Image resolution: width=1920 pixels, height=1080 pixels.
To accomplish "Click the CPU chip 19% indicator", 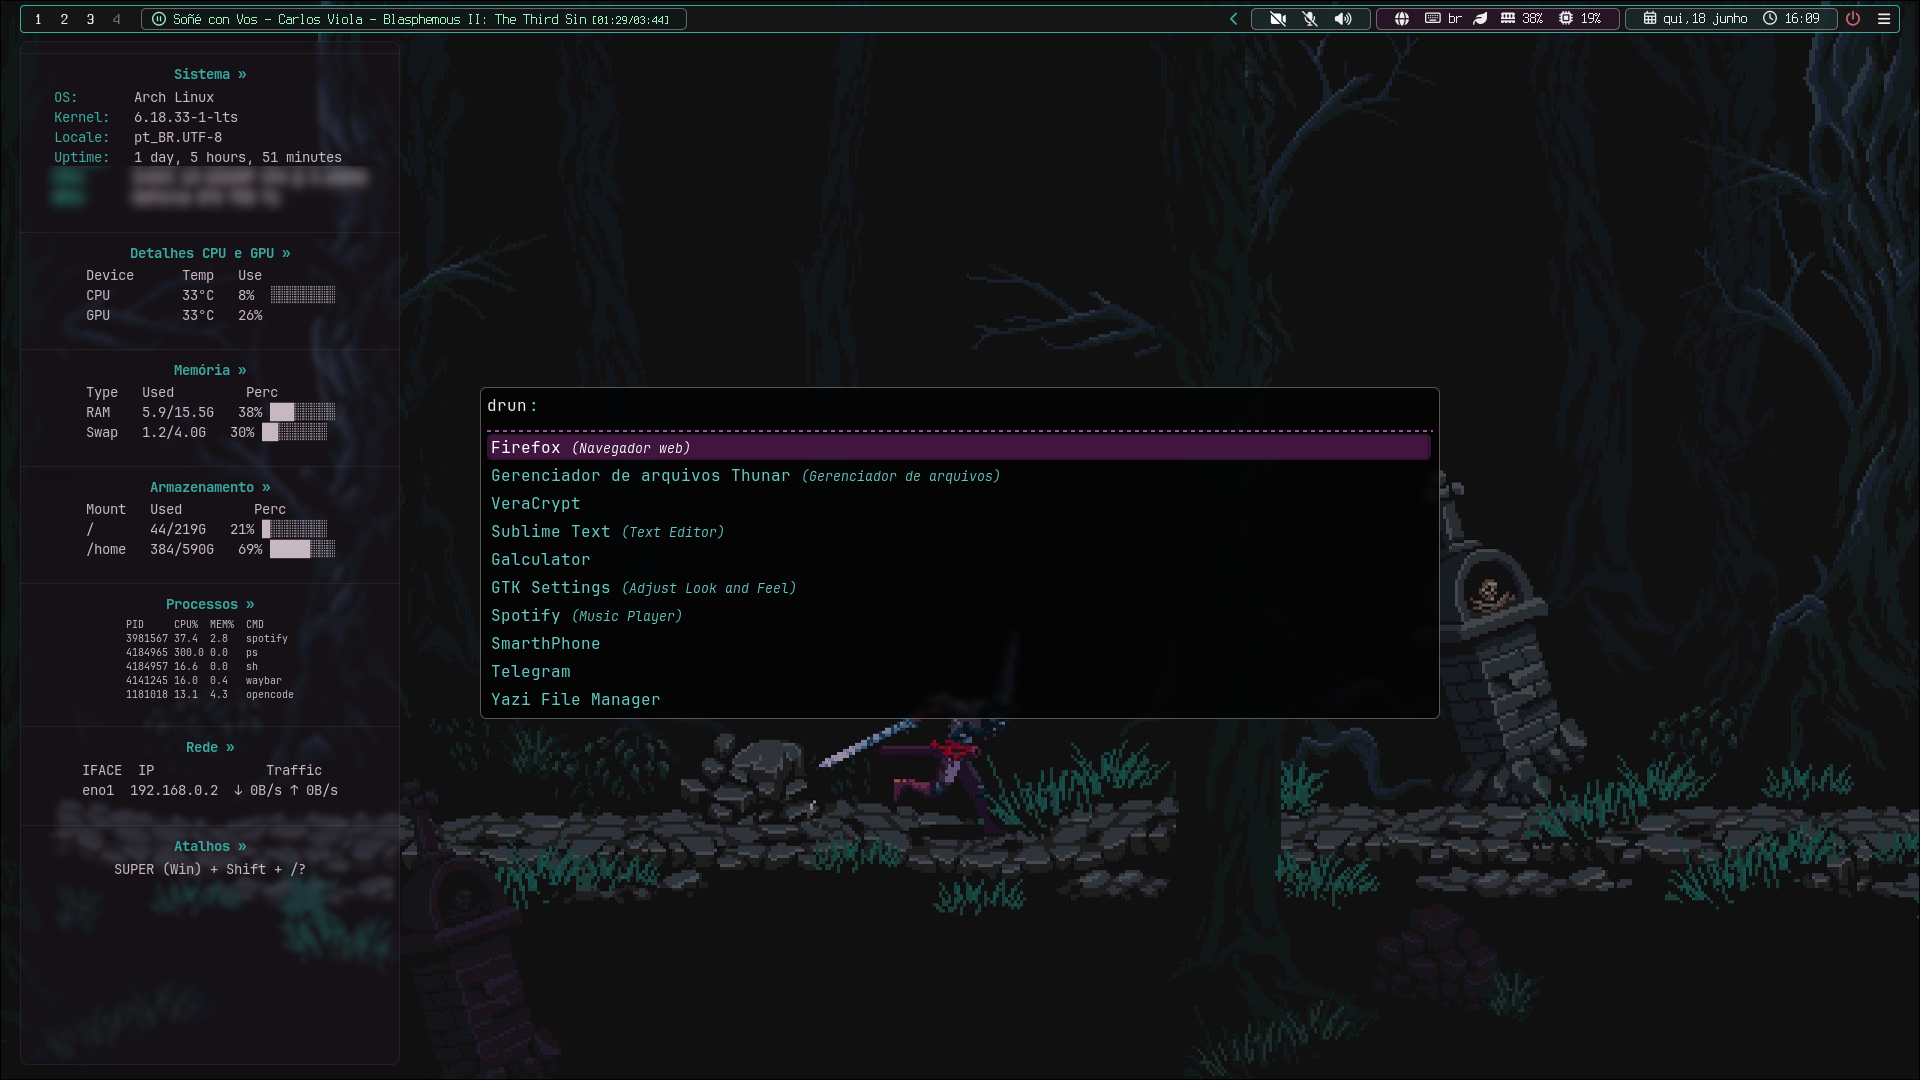I will 1580,19.
